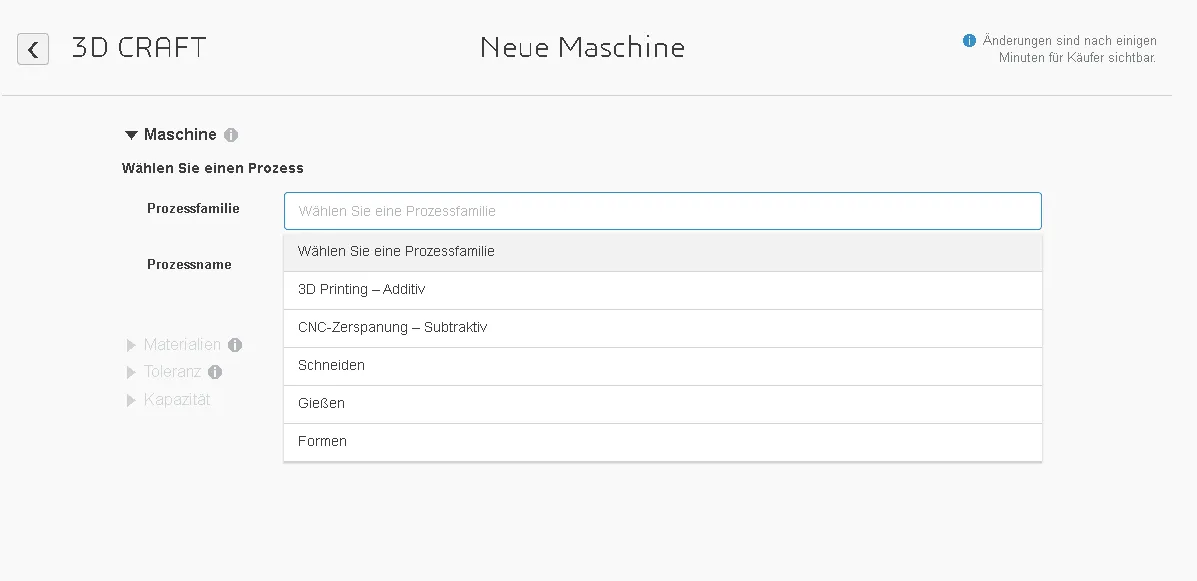Image resolution: width=1197 pixels, height=581 pixels.
Task: Click the info icon next to Toleranz
Action: point(216,371)
